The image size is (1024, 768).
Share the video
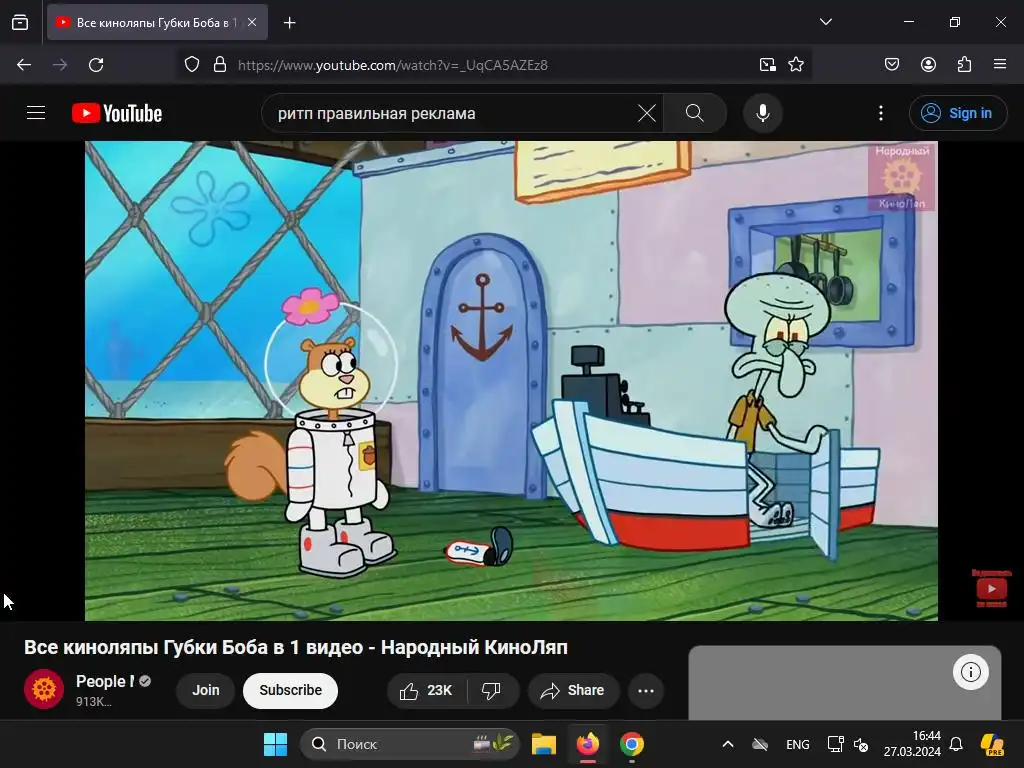(x=573, y=690)
